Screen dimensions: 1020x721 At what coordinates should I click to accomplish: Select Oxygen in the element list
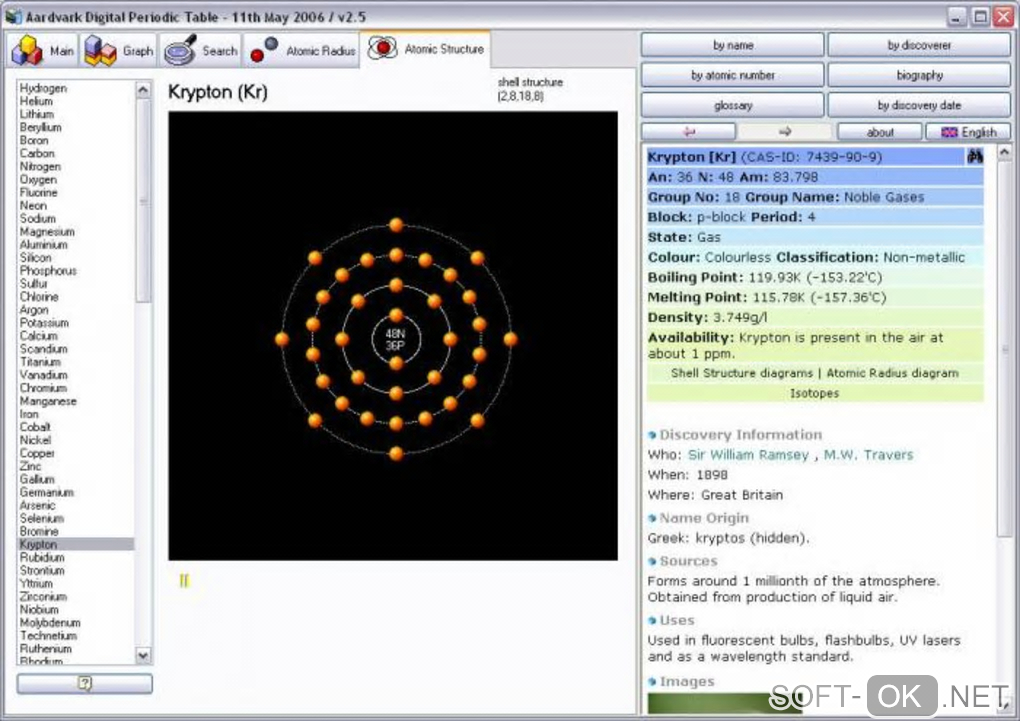tap(75, 179)
